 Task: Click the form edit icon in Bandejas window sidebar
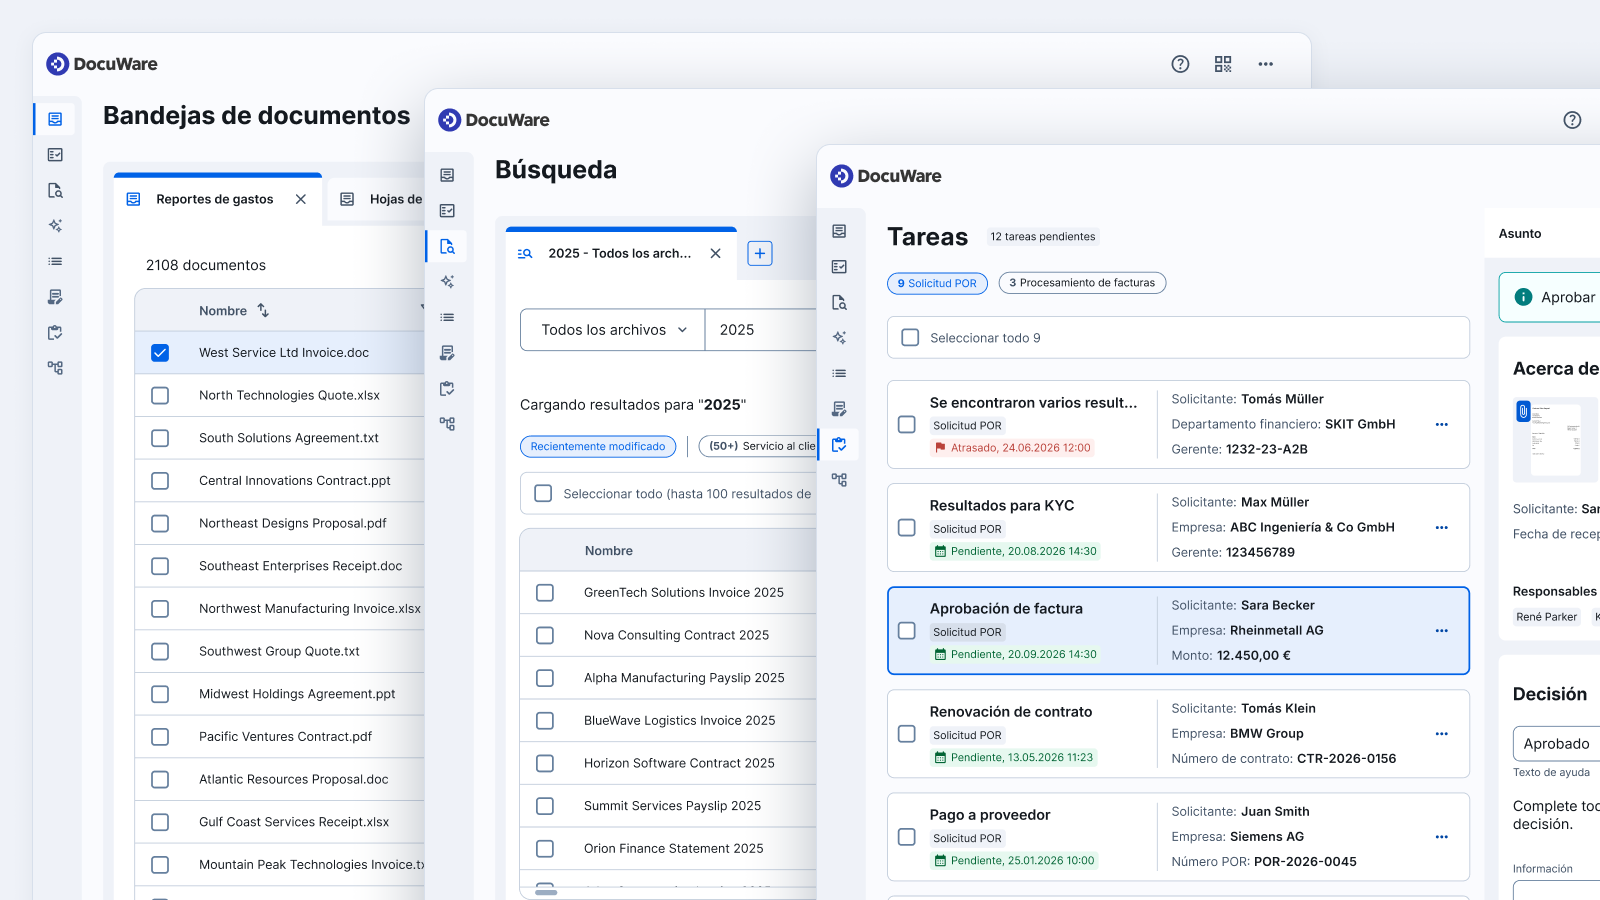click(x=55, y=297)
